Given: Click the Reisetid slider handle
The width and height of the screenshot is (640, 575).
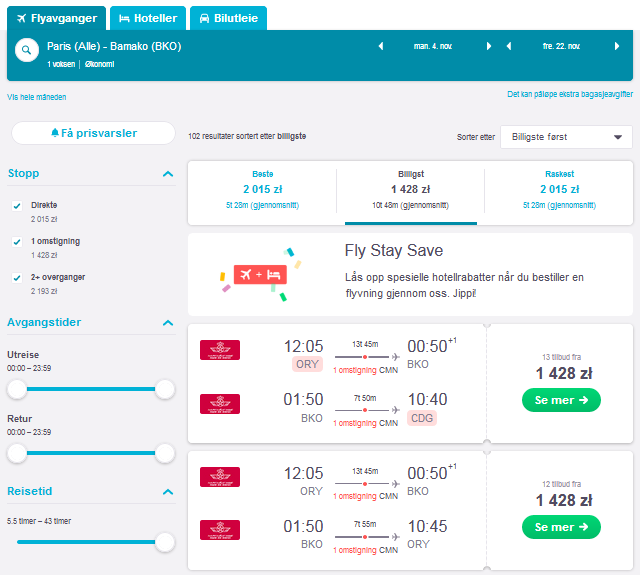Looking at the screenshot, I should point(165,542).
